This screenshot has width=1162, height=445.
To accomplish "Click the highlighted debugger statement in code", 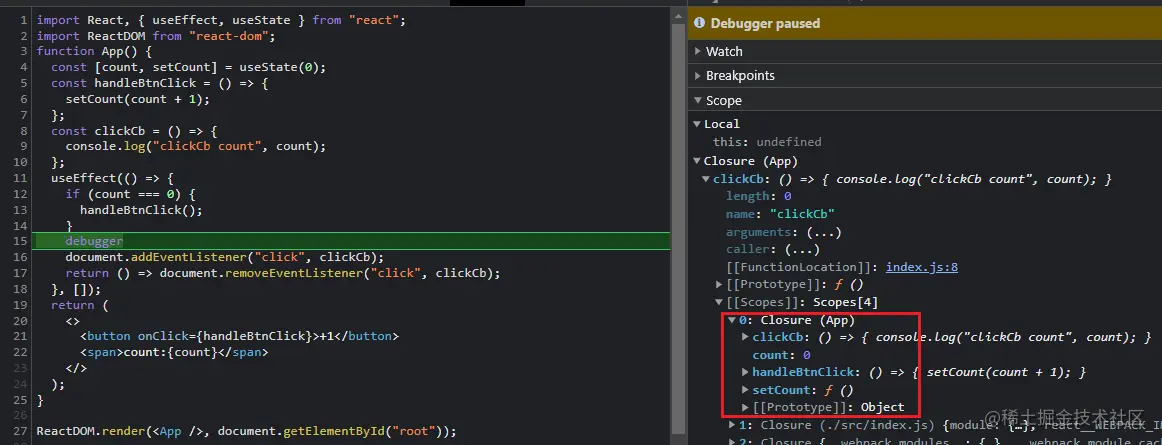I will point(94,241).
